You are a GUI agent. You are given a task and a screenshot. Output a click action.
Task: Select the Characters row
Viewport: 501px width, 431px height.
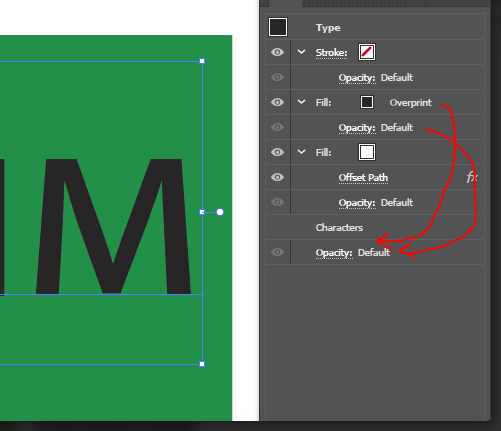[x=375, y=227]
